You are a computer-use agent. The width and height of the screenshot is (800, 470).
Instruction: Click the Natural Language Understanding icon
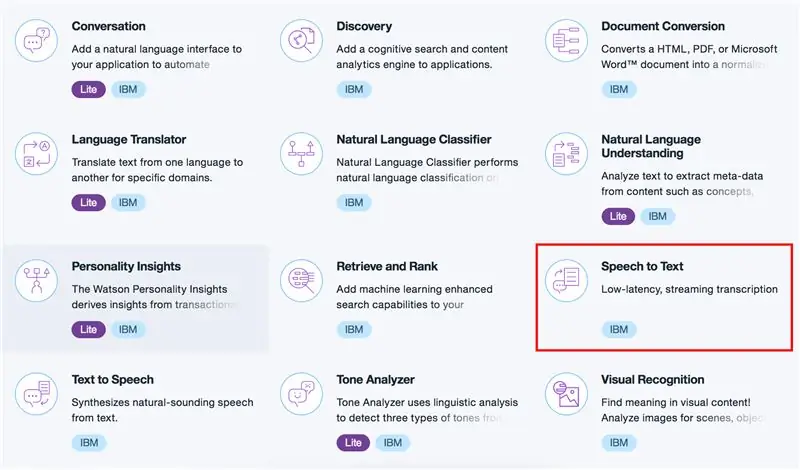tap(566, 154)
